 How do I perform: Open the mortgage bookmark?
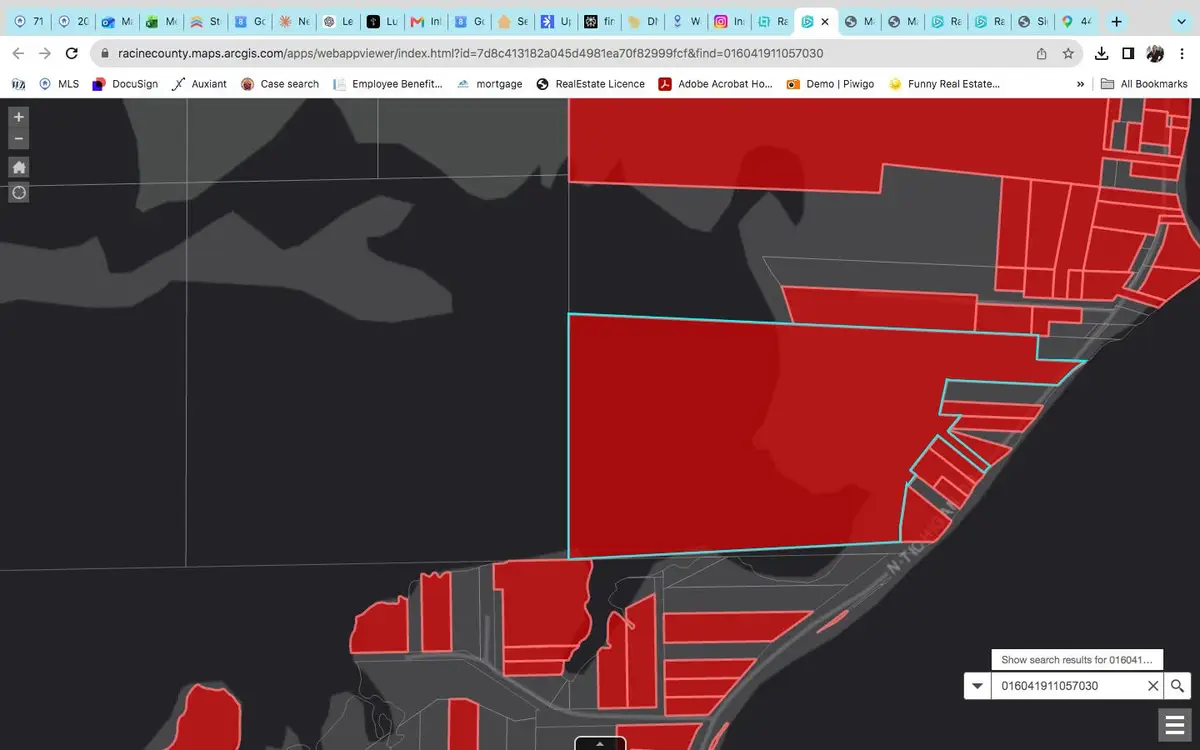pyautogui.click(x=489, y=84)
